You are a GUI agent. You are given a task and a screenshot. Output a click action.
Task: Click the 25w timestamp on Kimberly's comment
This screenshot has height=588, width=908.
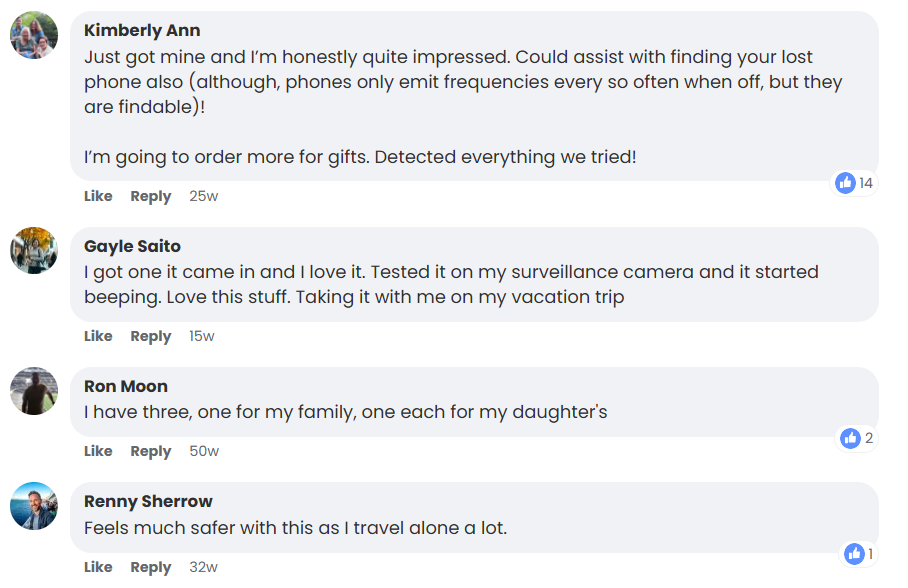click(203, 196)
